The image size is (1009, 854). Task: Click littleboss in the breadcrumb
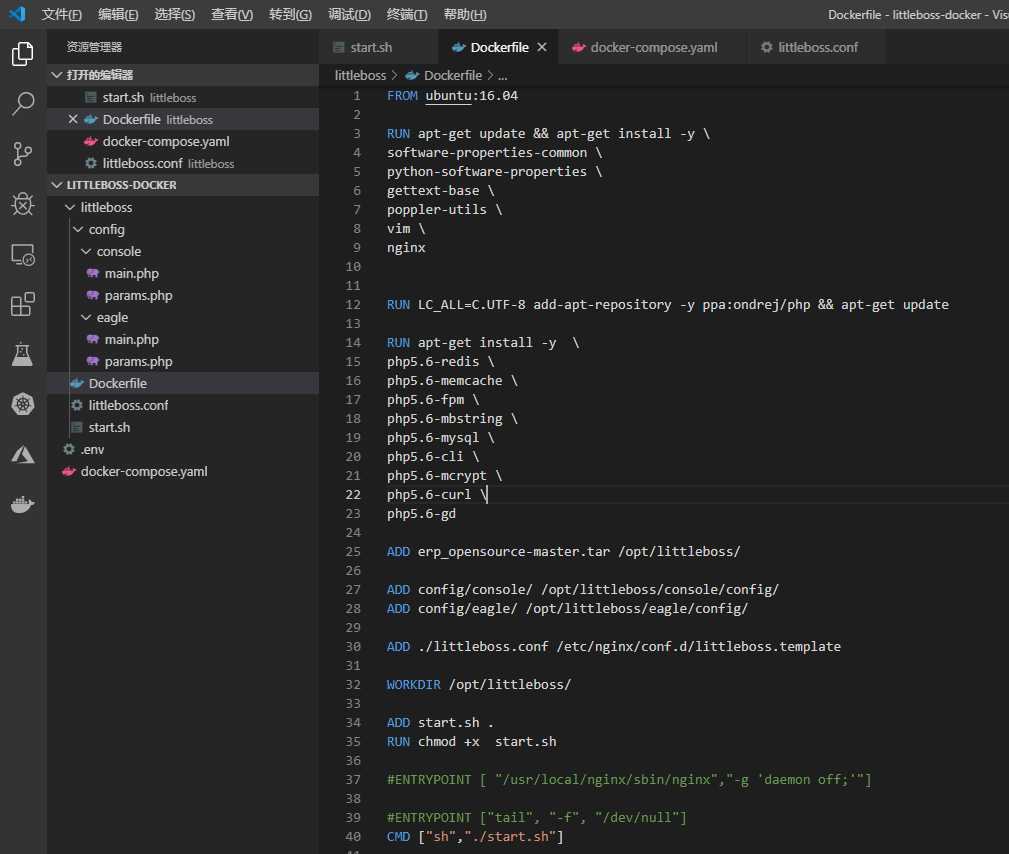tap(360, 75)
